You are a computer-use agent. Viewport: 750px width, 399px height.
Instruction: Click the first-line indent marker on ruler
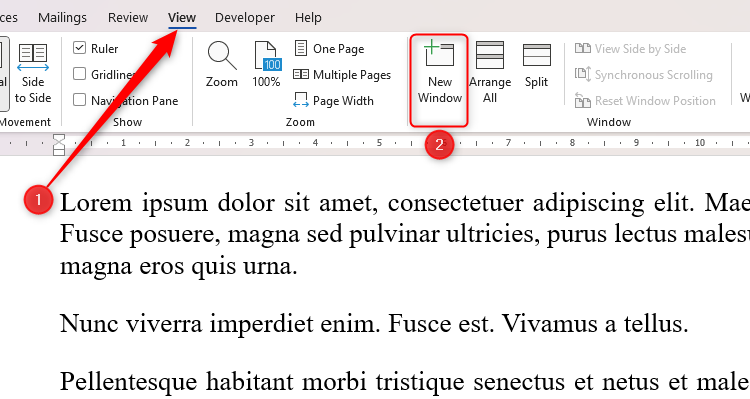[59, 139]
